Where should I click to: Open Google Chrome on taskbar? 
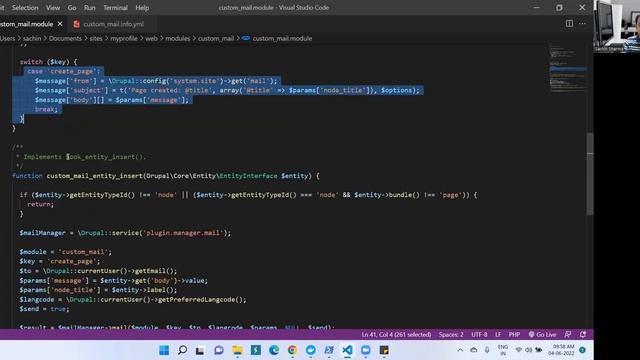pyautogui.click(x=292, y=350)
